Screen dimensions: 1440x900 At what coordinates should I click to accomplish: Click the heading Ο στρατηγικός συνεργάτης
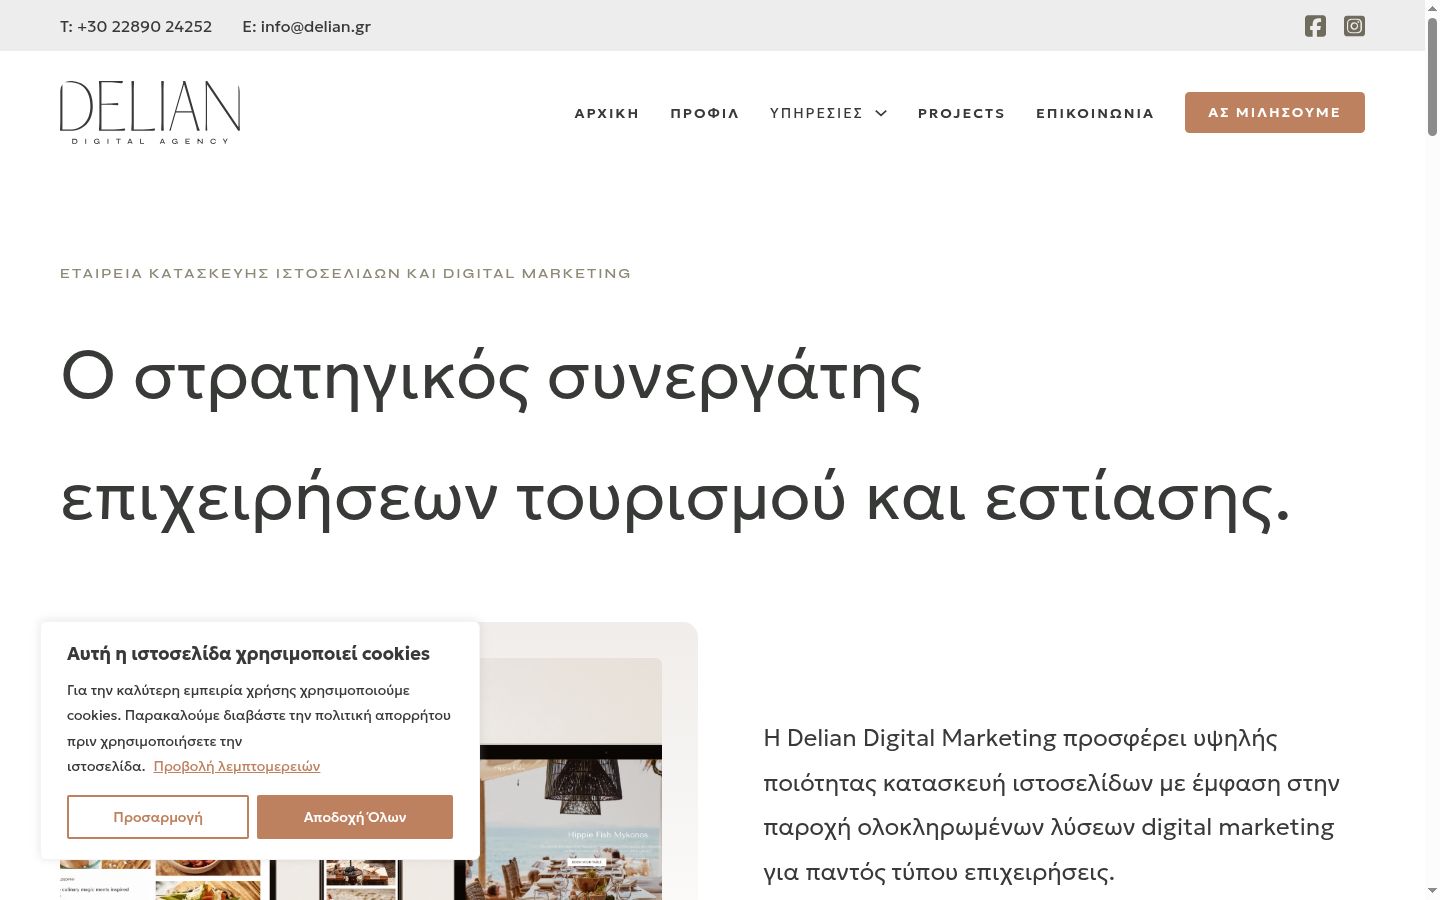(491, 378)
